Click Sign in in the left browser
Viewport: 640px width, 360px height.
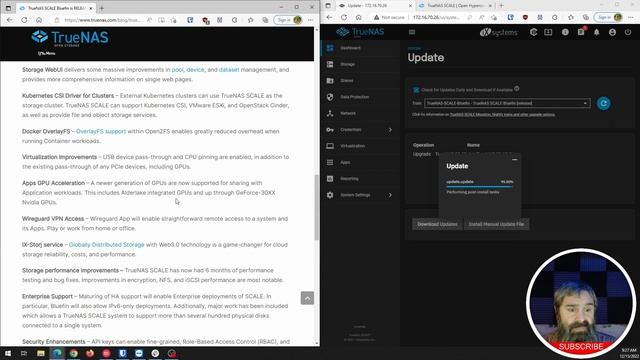point(288,20)
